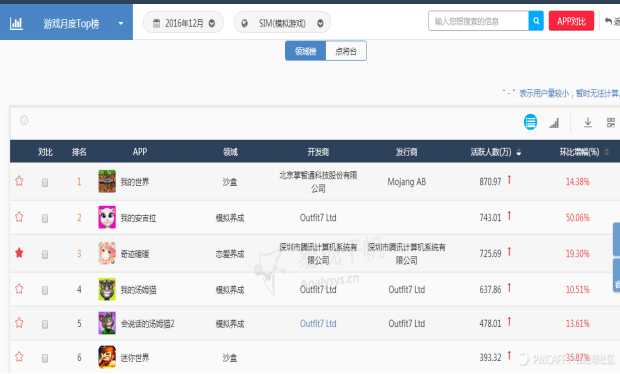The height and width of the screenshot is (374, 620).
Task: Open the 2016年12月 date picker
Action: point(183,23)
